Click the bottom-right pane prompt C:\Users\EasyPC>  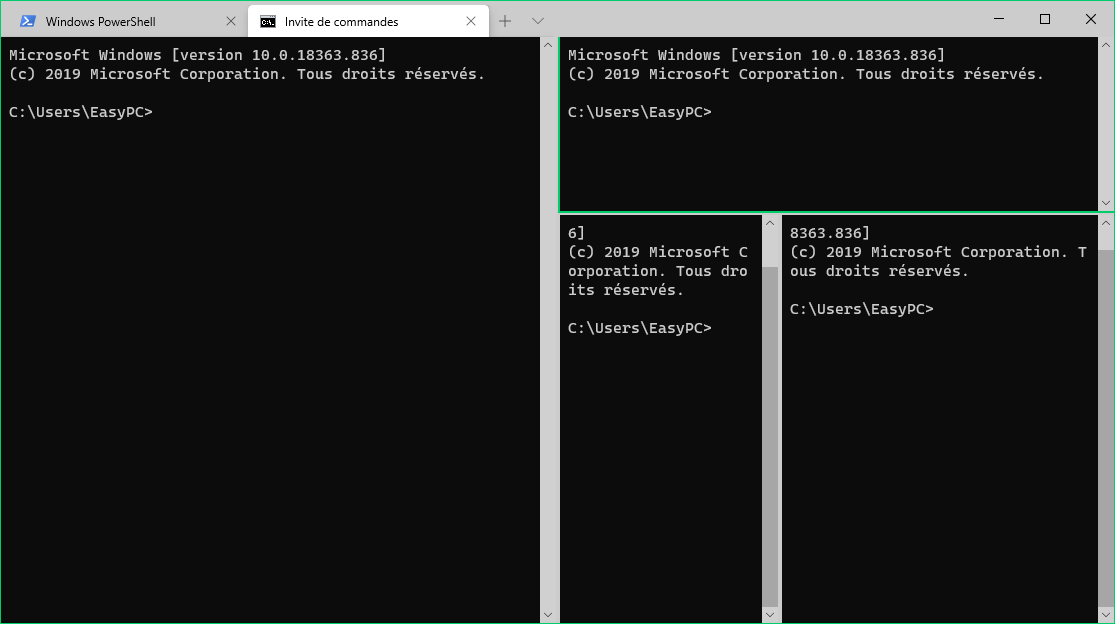[861, 309]
